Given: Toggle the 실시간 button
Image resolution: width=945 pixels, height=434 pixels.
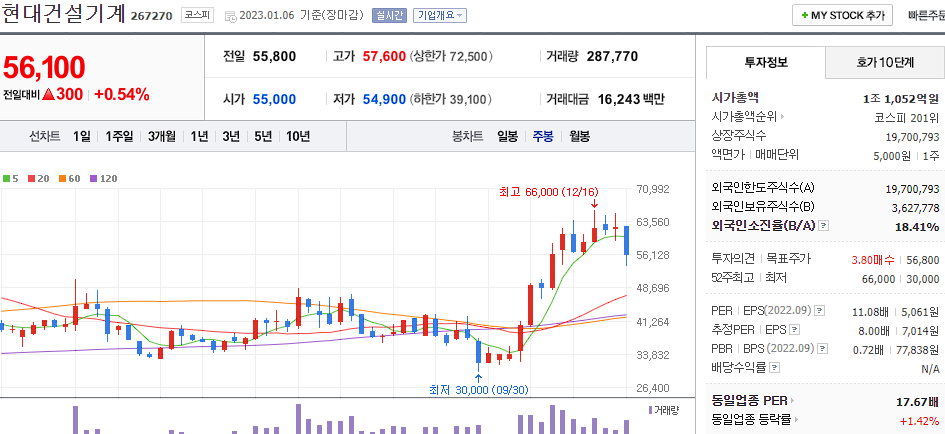Looking at the screenshot, I should pyautogui.click(x=389, y=16).
